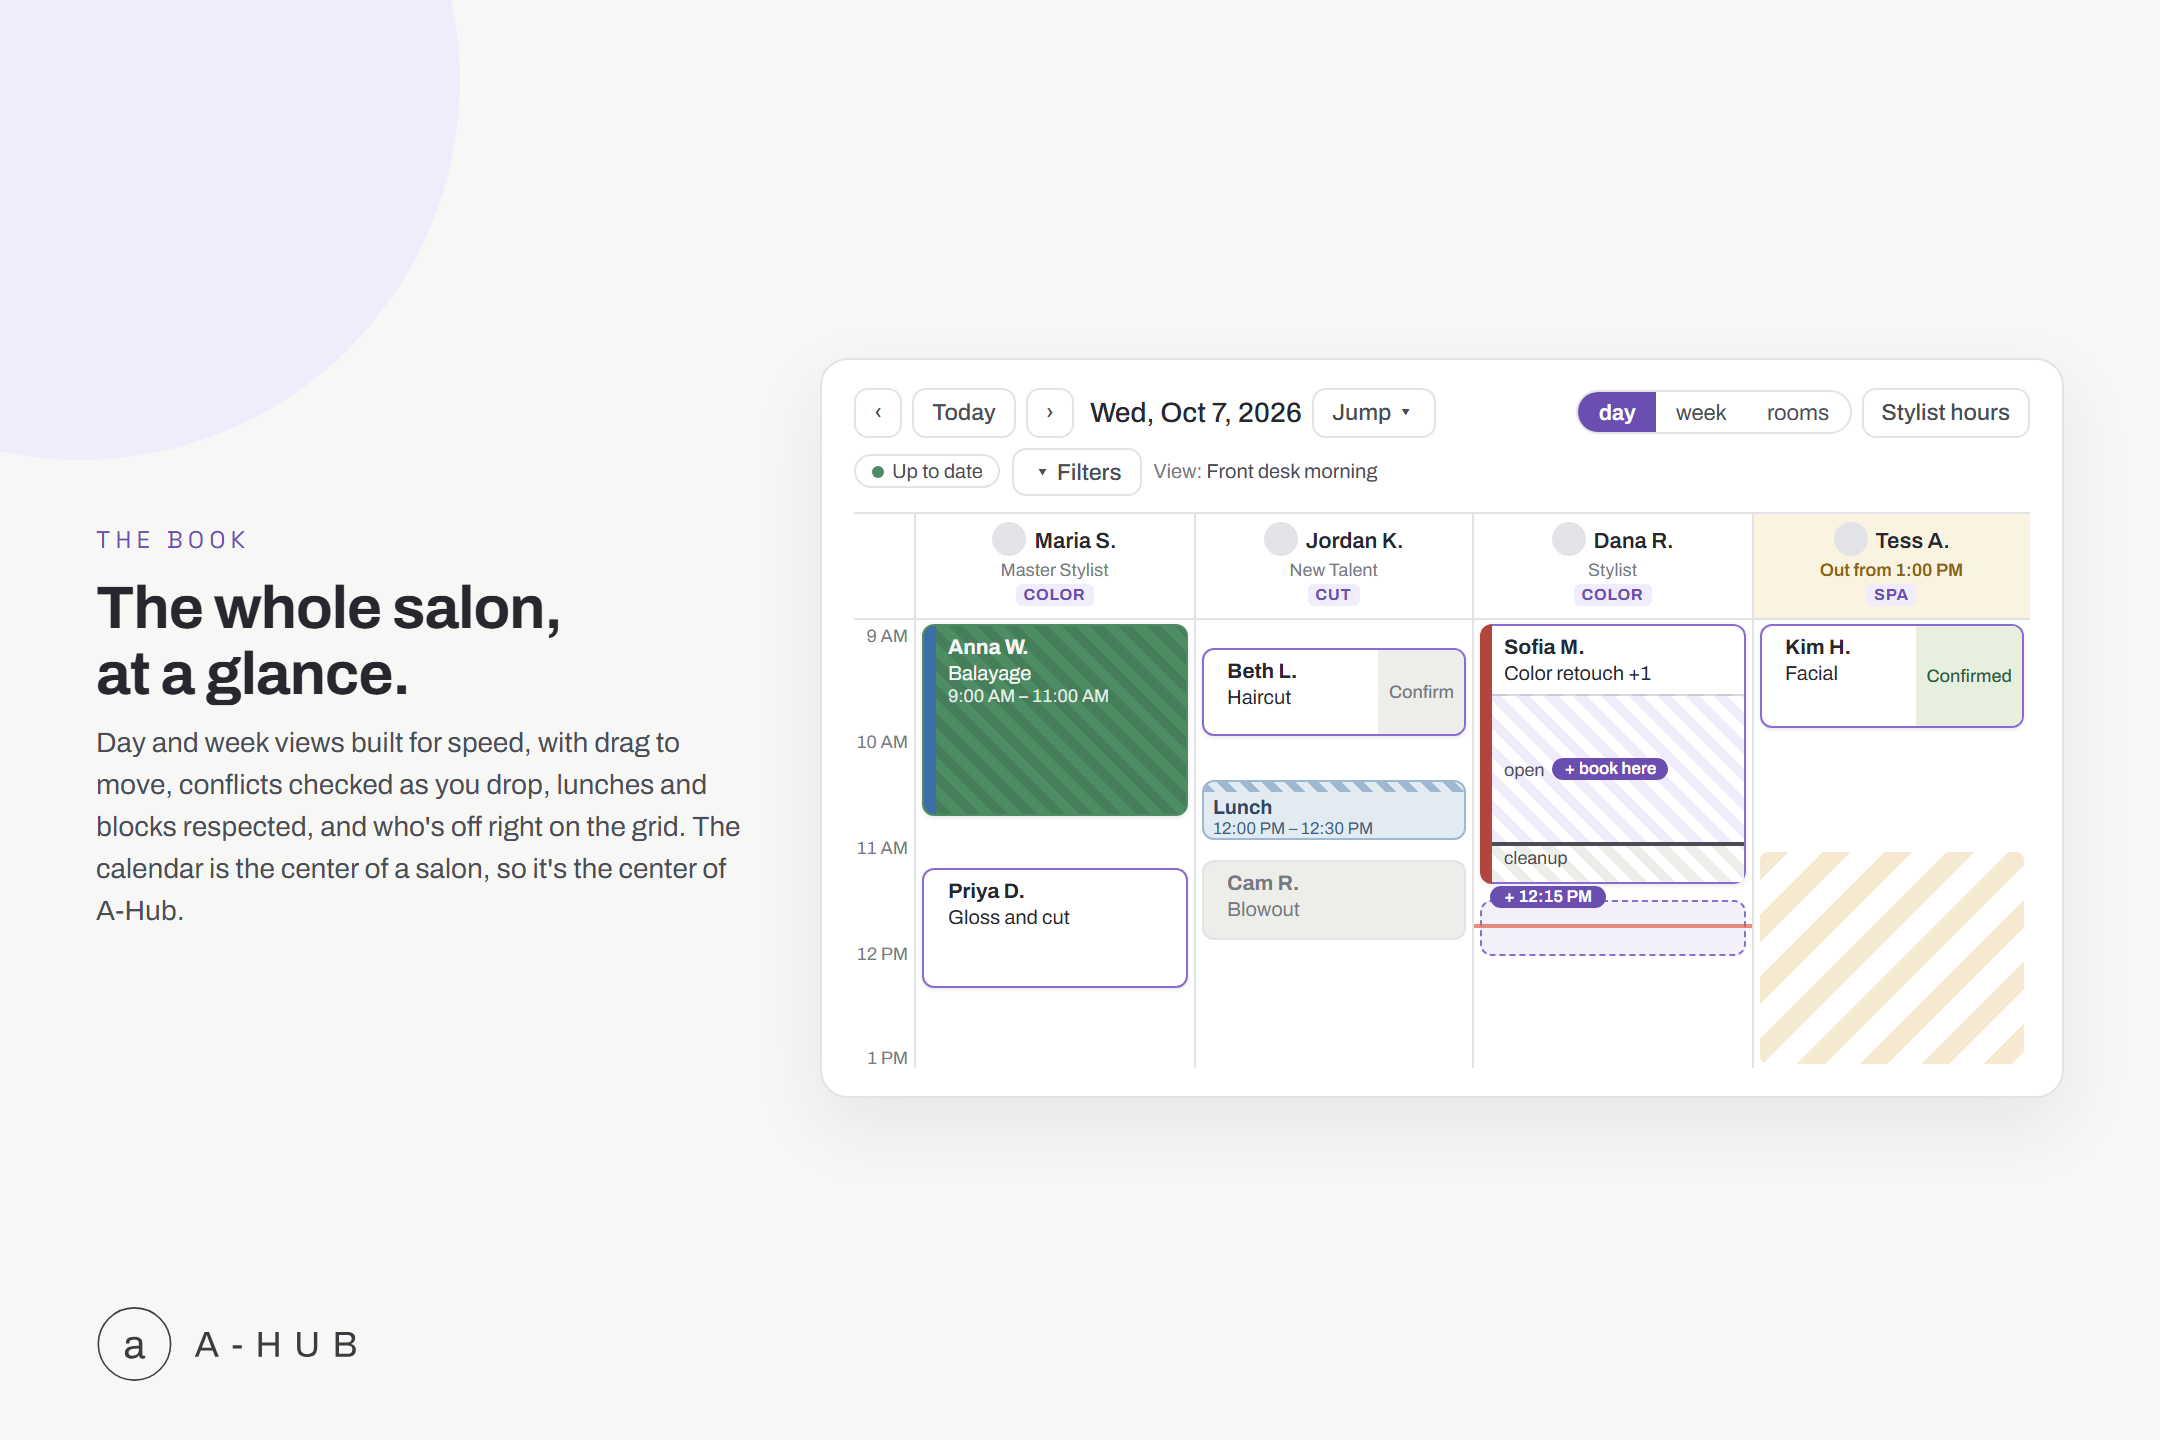Switch to the rooms view tab
Viewport: 2160px width, 1440px height.
pos(1797,413)
